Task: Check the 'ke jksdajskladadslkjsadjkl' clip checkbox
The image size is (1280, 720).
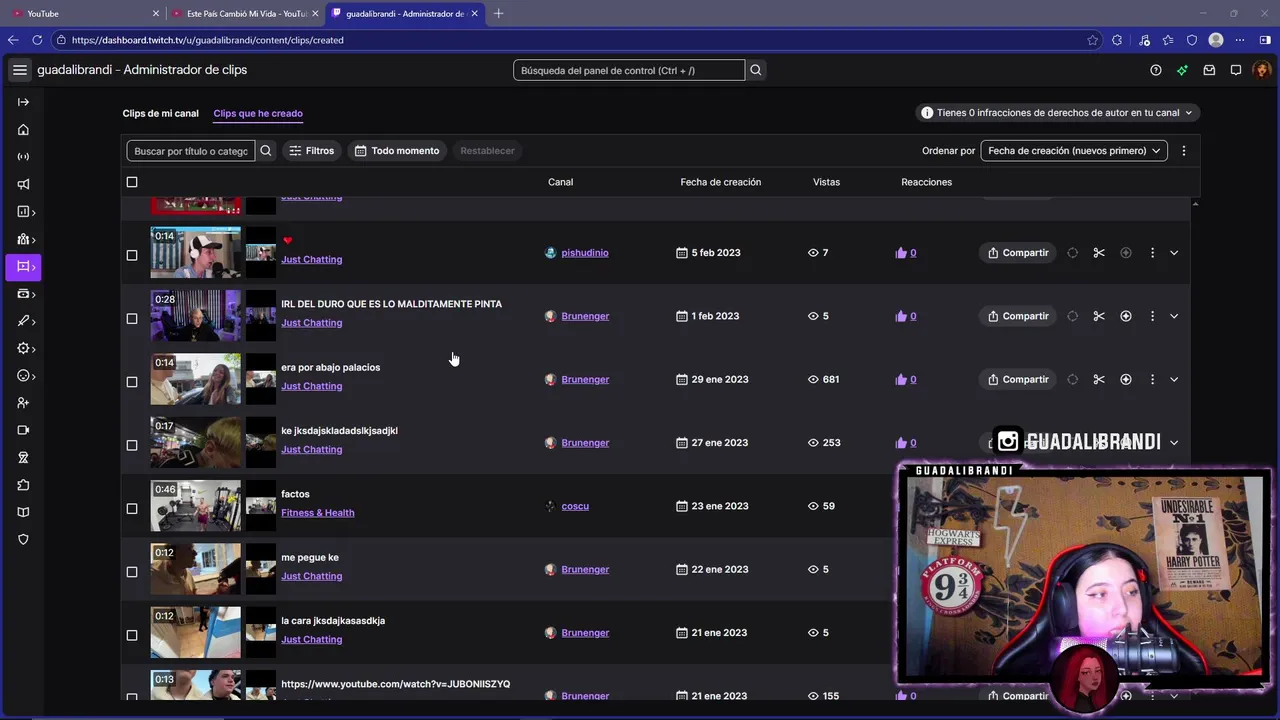Action: (132, 445)
